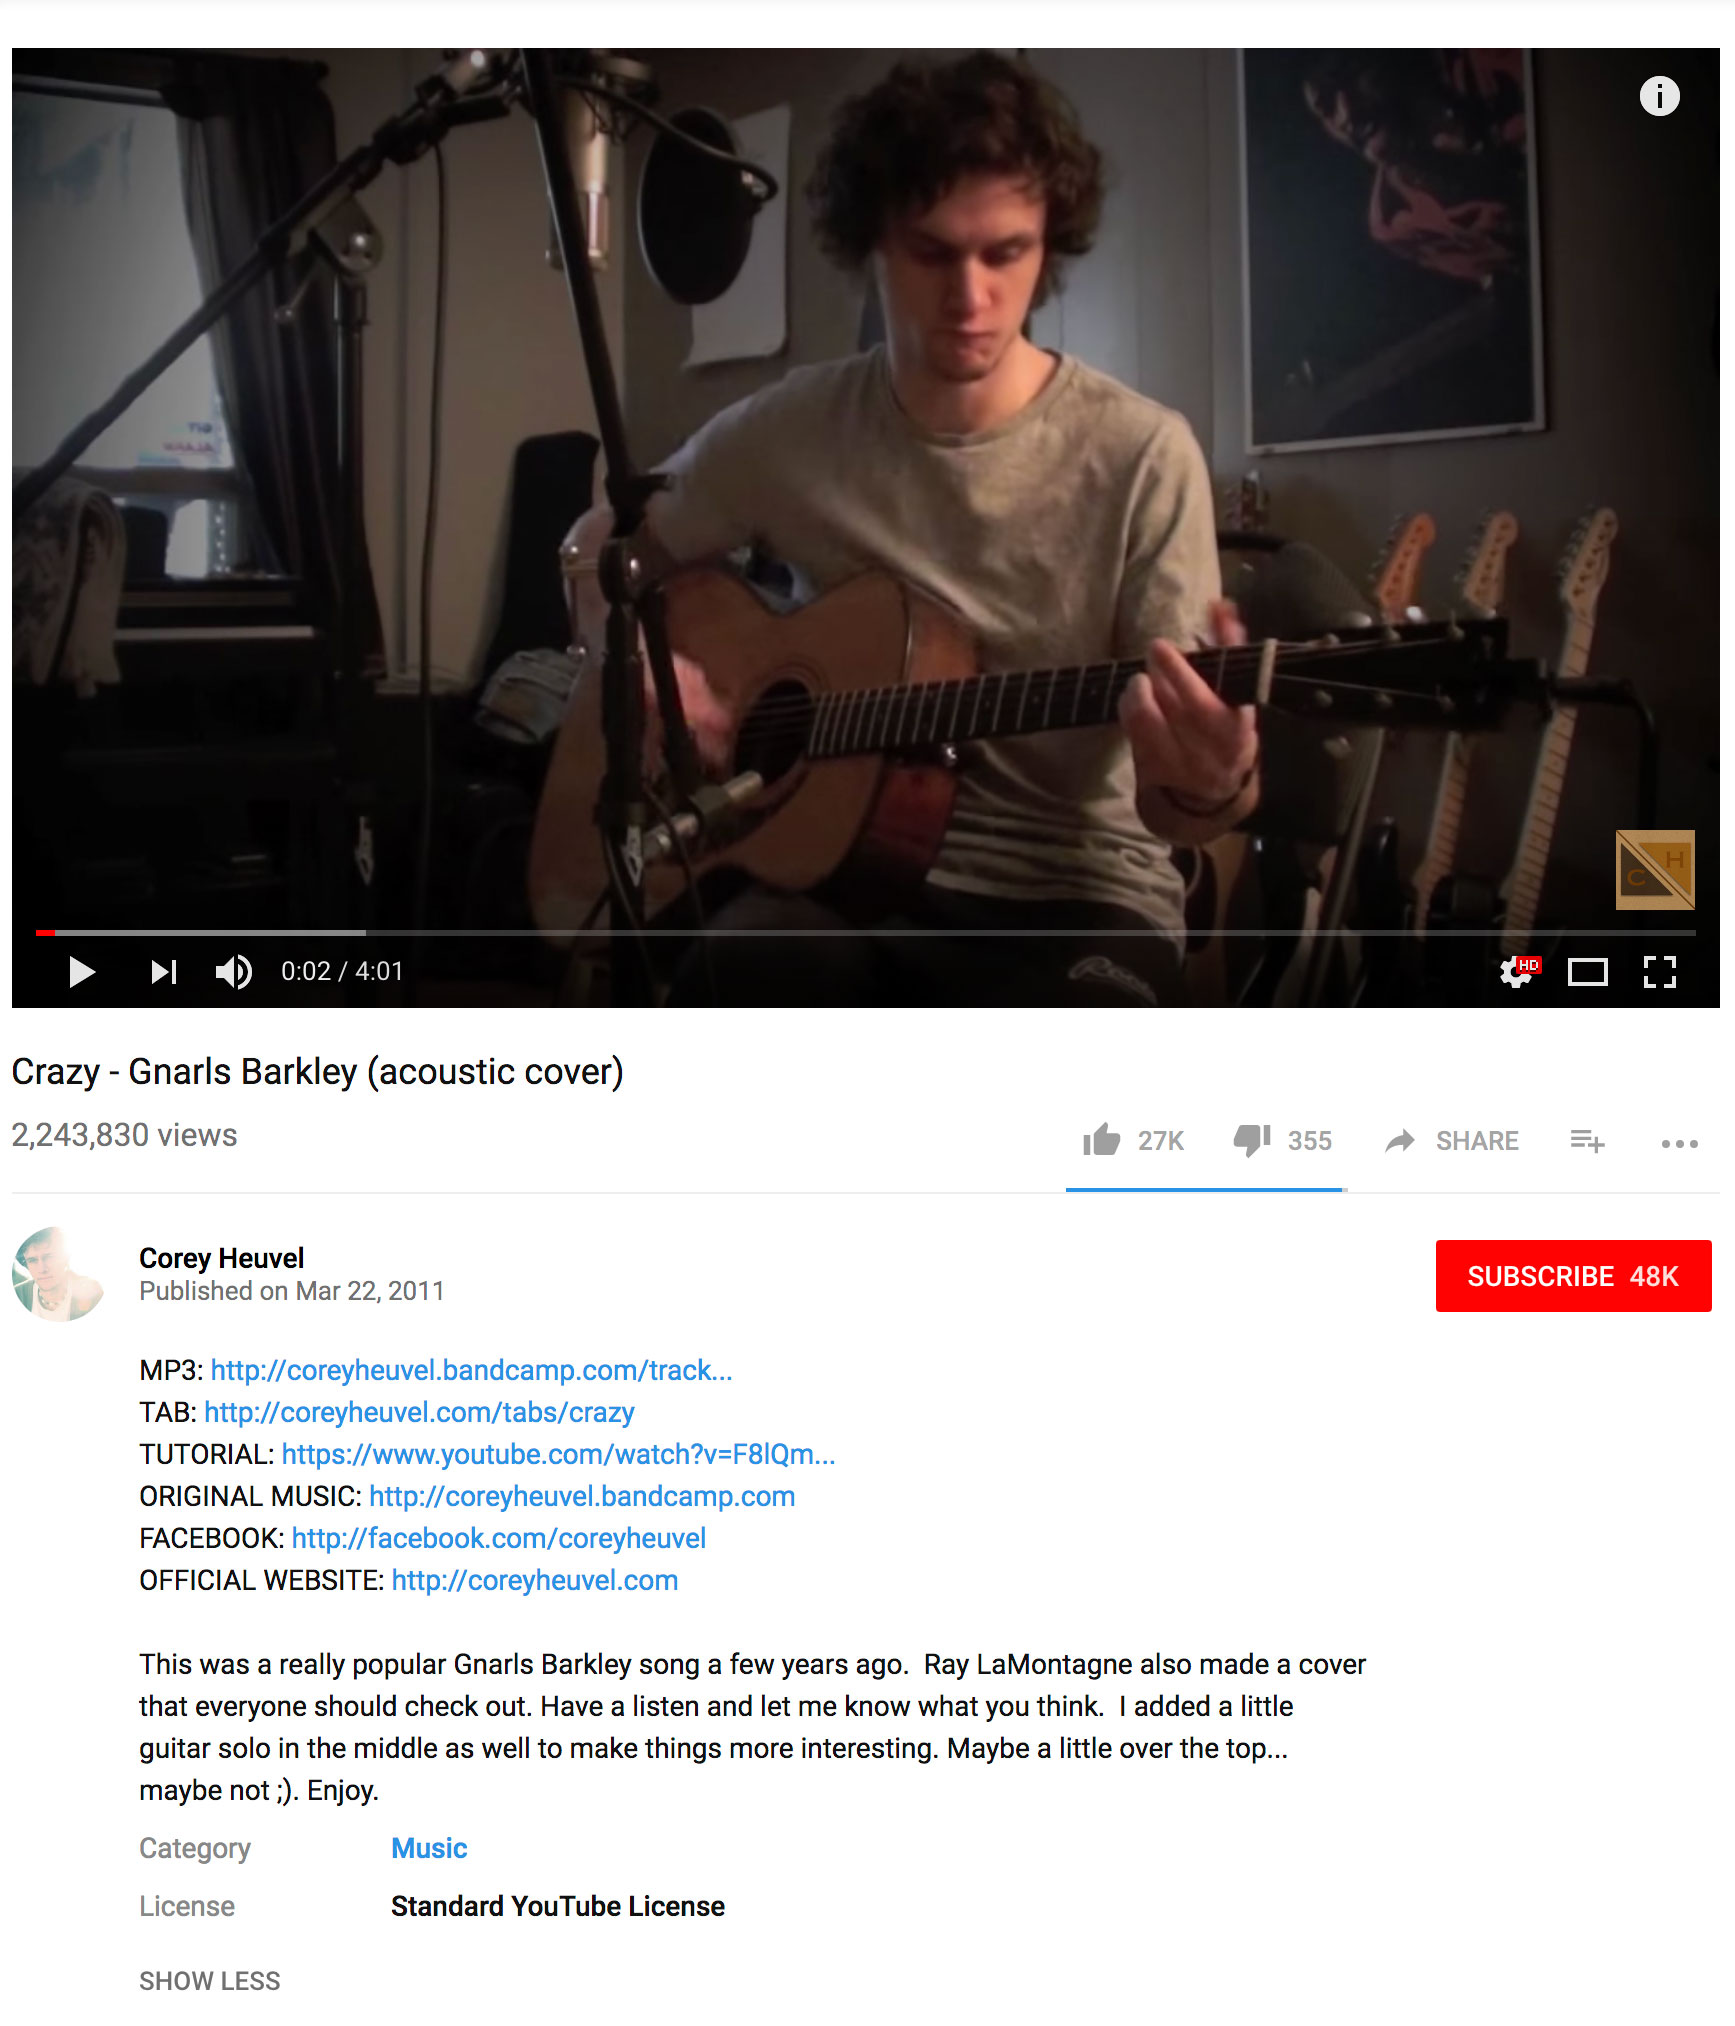Collapse description with SHOW LESS
The height and width of the screenshot is (2026, 1735).
(210, 1981)
